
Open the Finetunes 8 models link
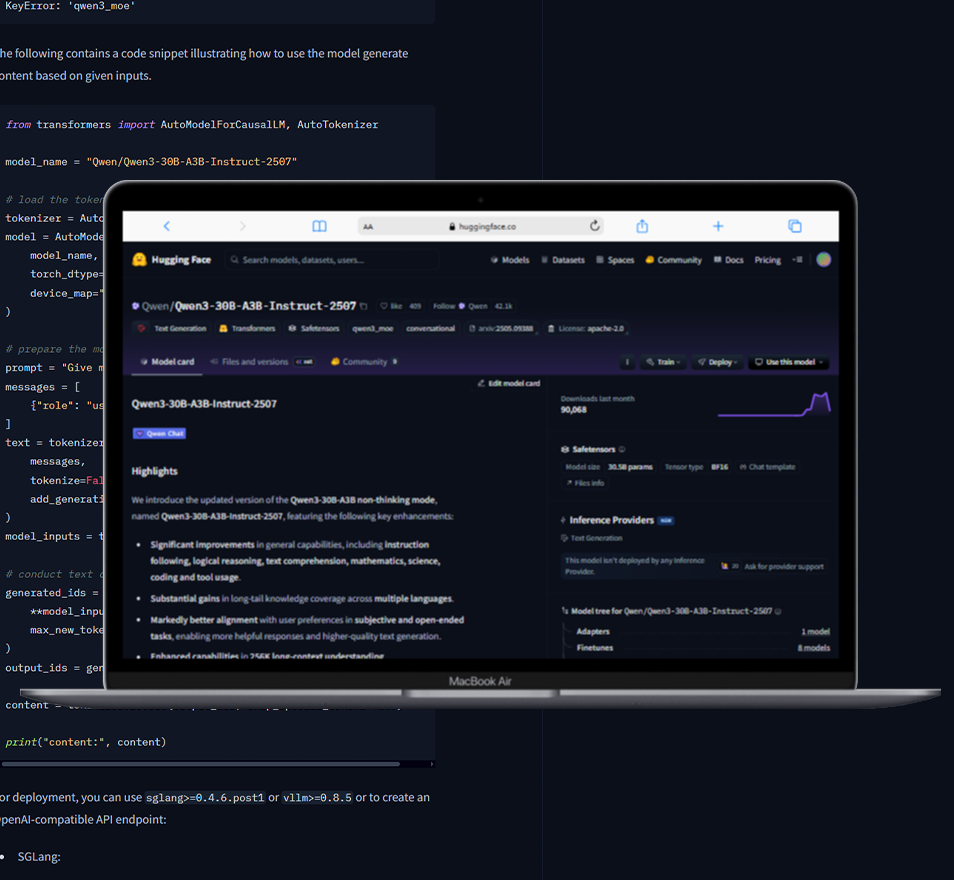coord(703,648)
